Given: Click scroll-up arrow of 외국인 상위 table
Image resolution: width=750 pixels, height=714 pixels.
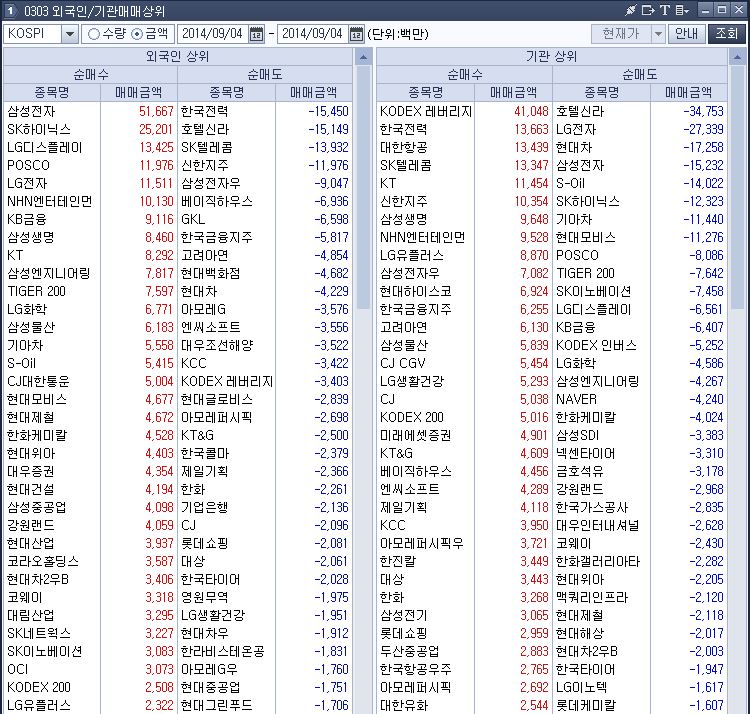Looking at the screenshot, I should 363,57.
